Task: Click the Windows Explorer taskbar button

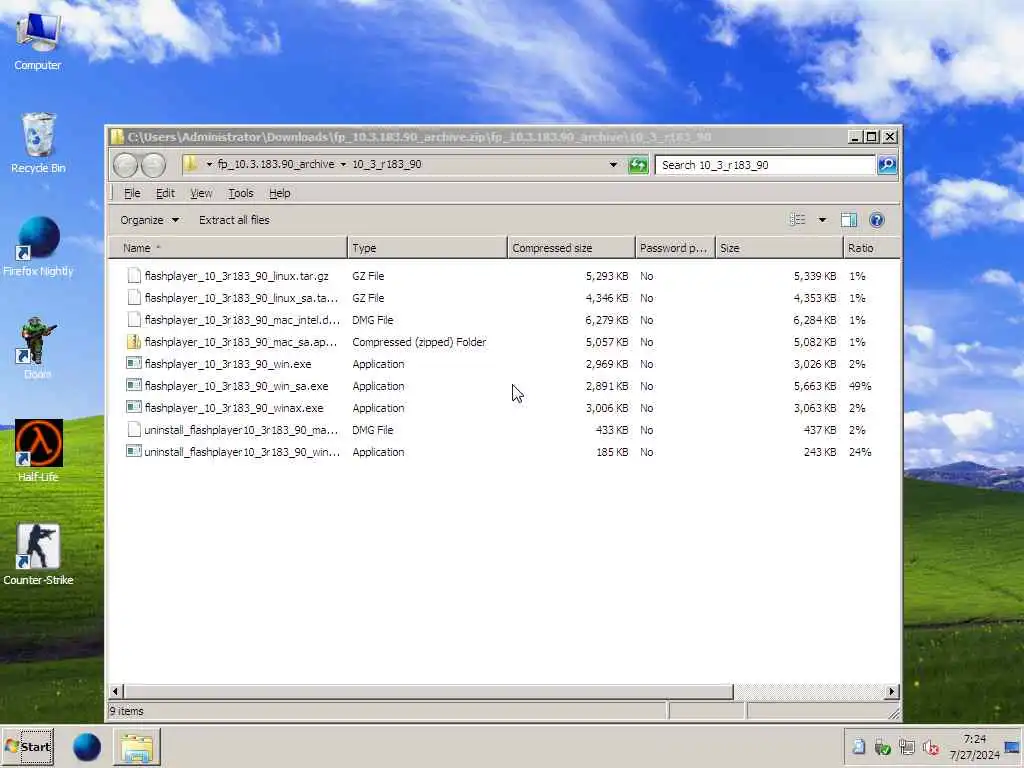Action: (x=137, y=747)
